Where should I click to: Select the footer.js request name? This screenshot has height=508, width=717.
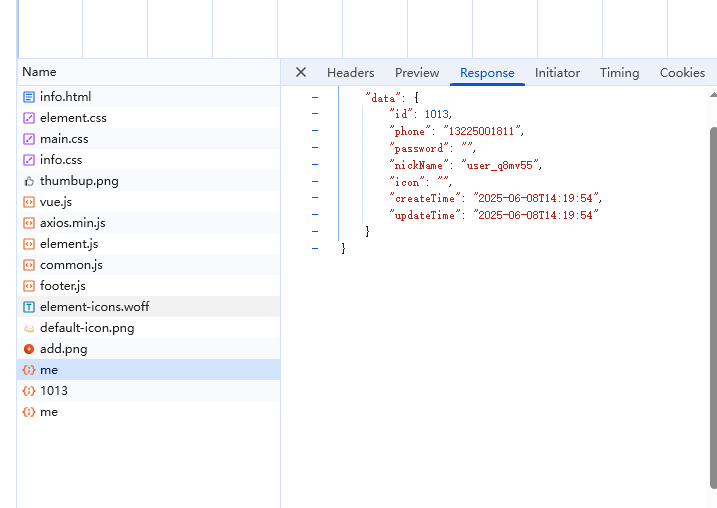pyautogui.click(x=63, y=286)
